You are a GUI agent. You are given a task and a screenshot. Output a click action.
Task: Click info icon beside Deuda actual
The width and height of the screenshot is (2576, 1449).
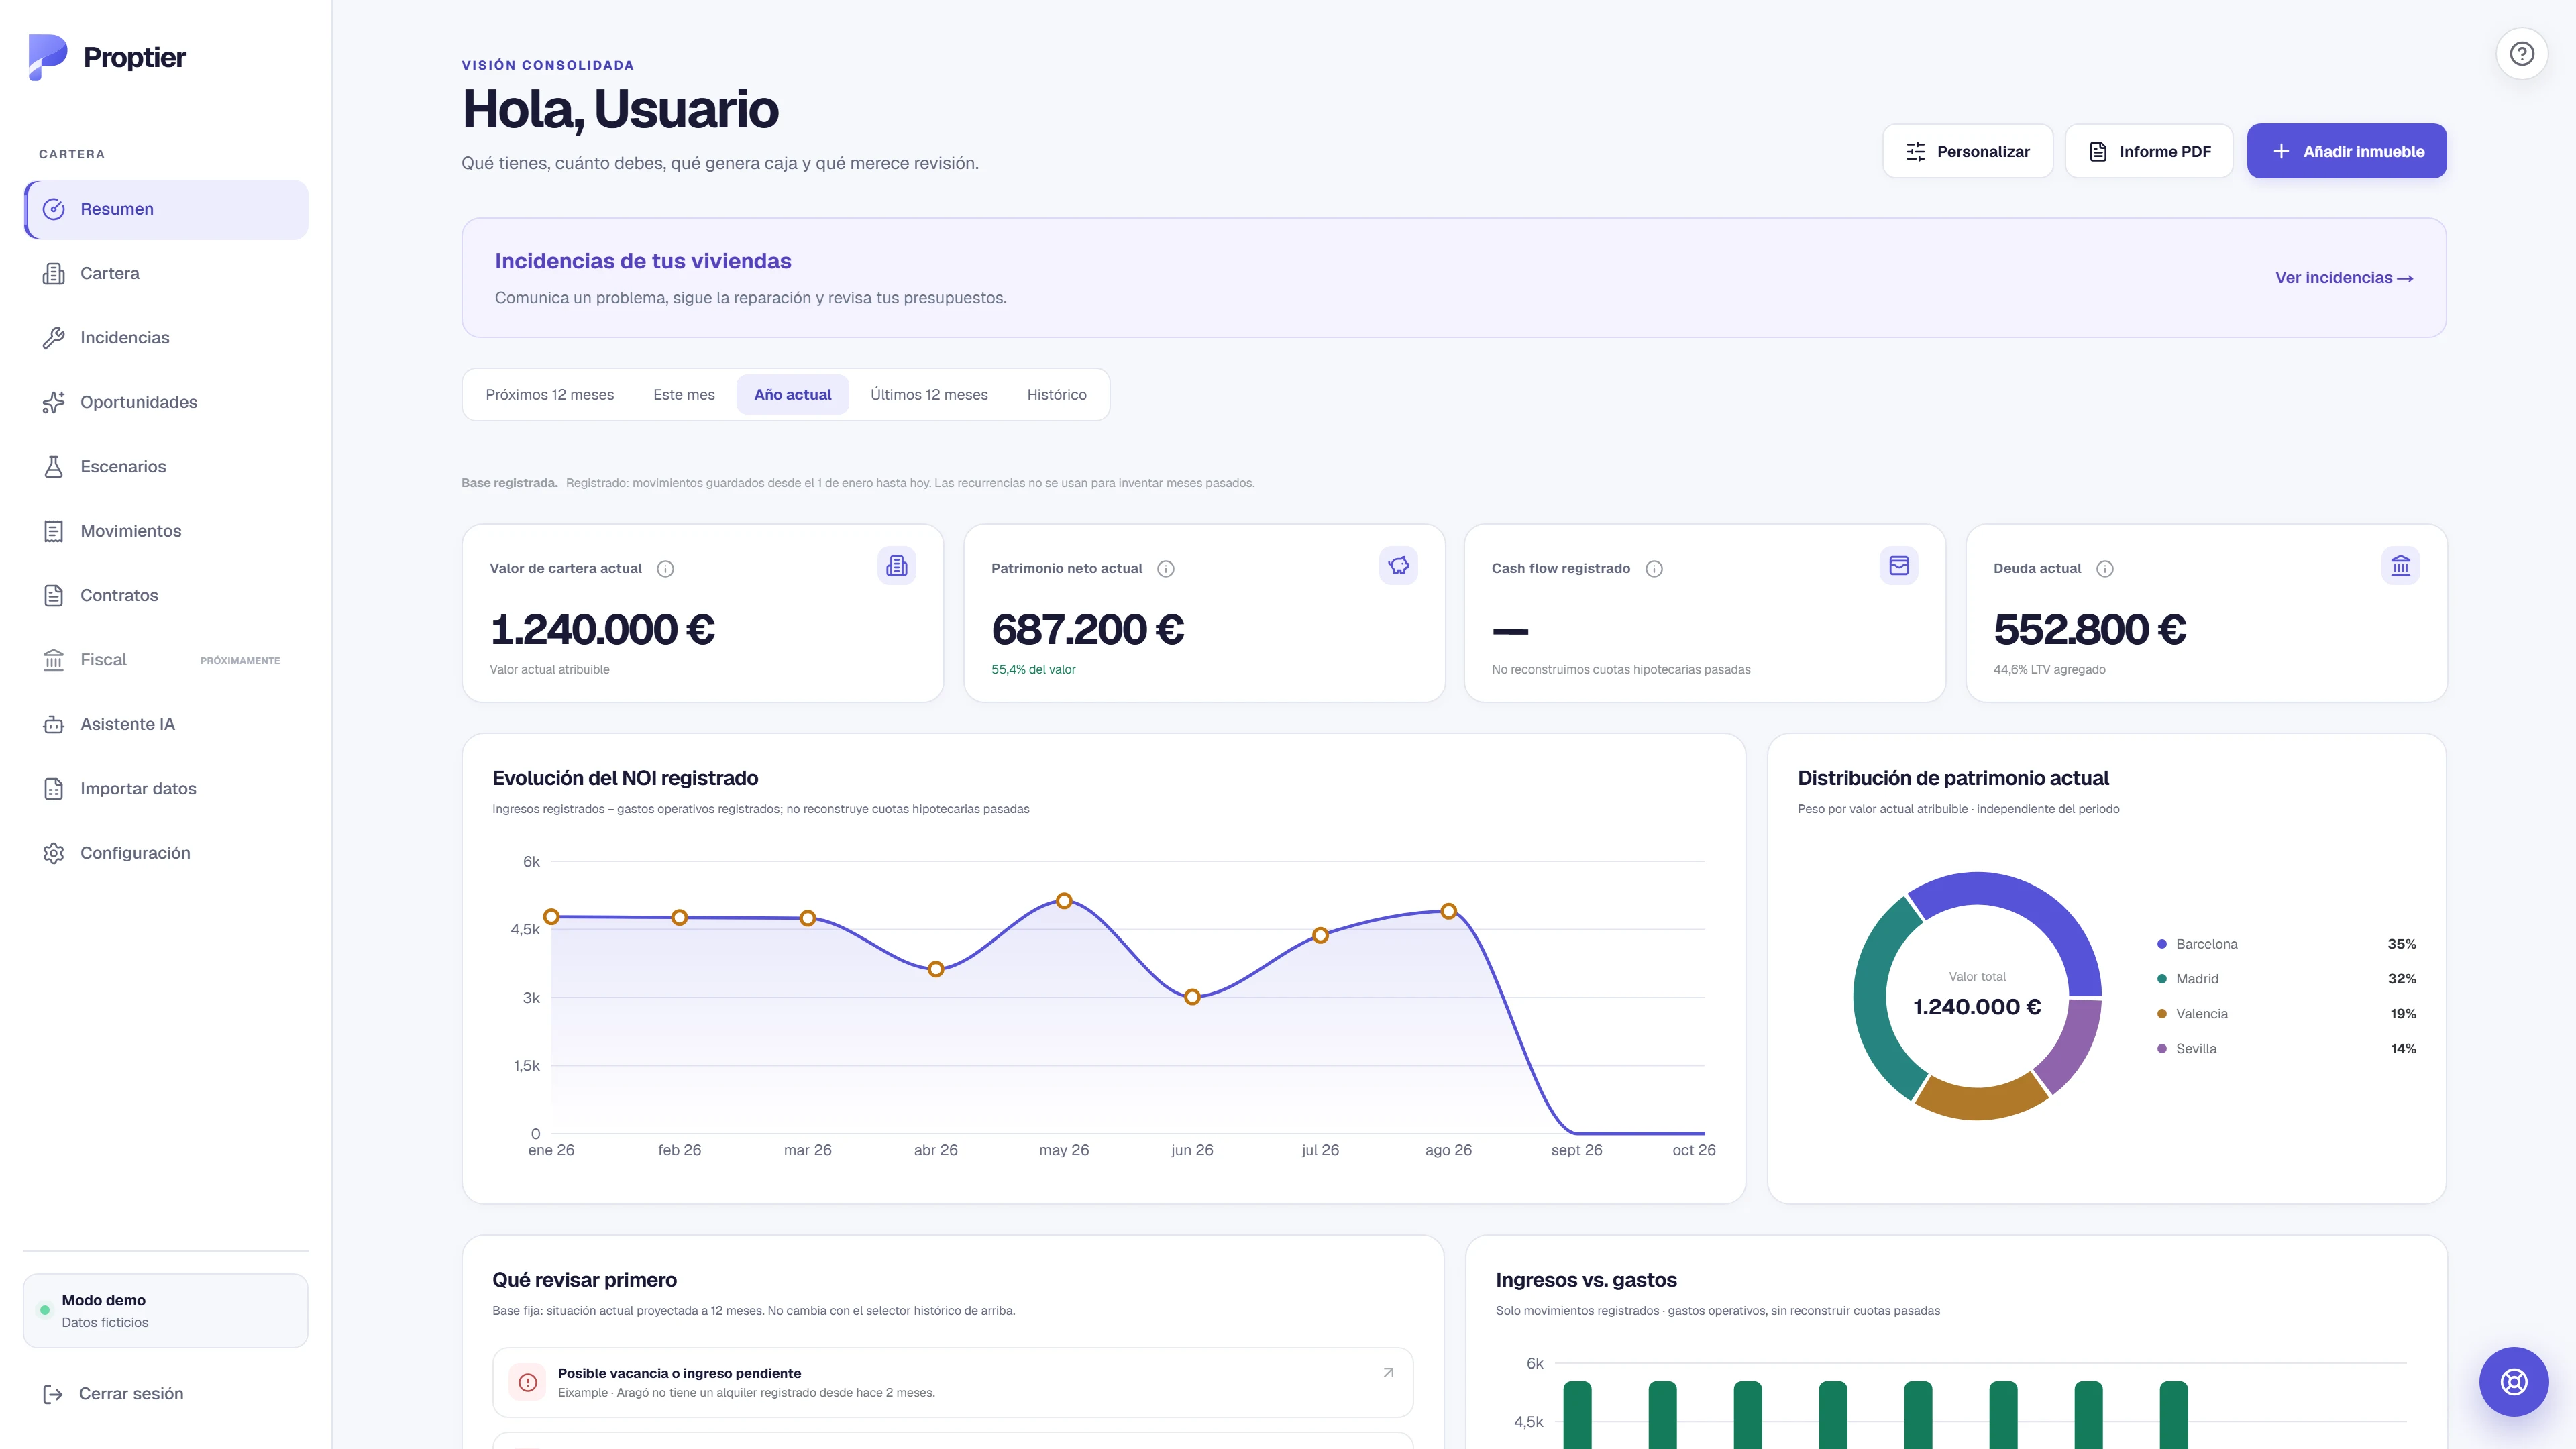(x=2105, y=568)
